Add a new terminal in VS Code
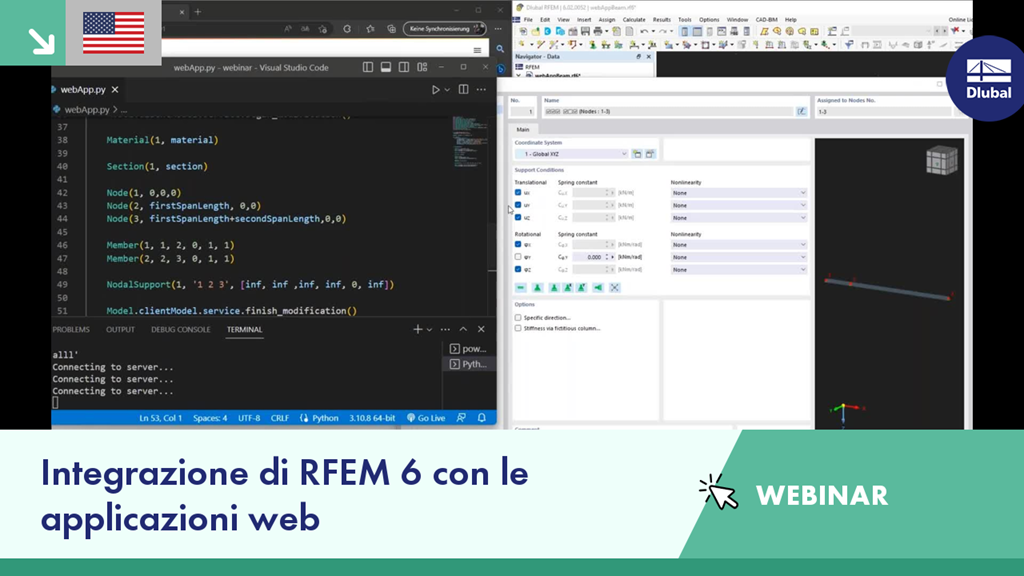 [417, 329]
